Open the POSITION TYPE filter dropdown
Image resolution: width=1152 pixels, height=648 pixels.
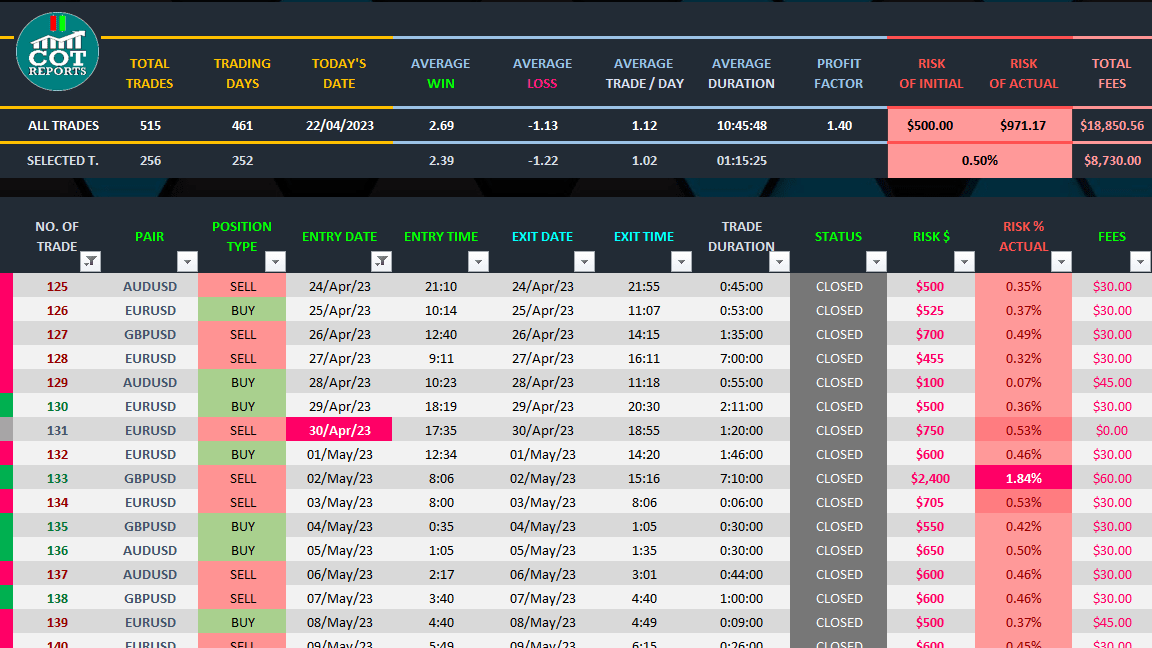point(276,261)
